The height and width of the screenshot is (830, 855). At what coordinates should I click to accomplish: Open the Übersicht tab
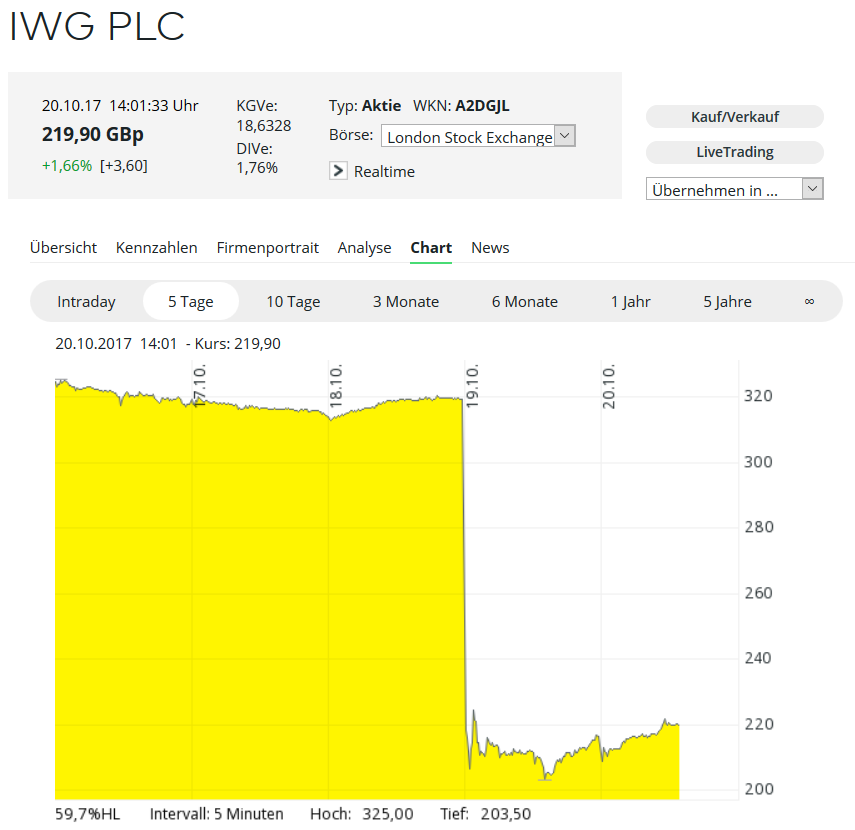click(x=63, y=248)
